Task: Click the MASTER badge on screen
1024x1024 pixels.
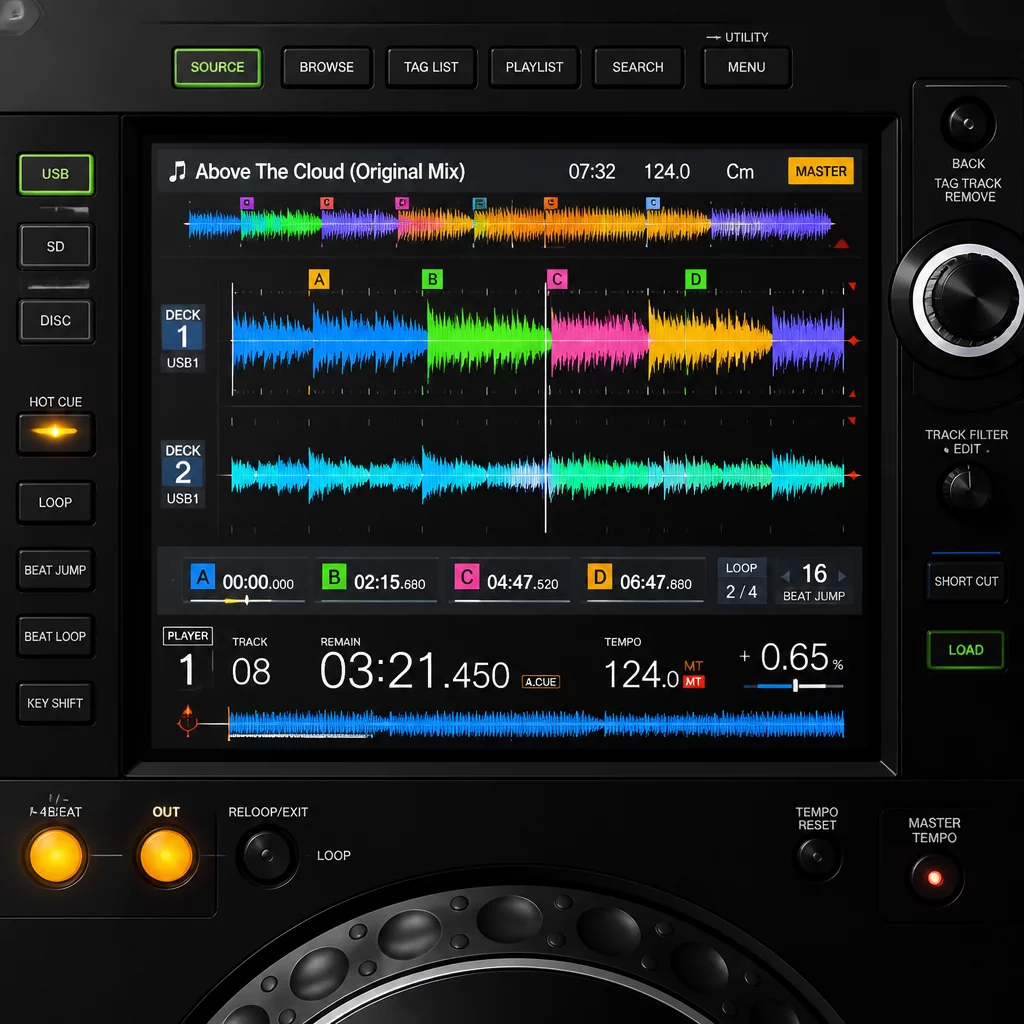Action: (x=821, y=171)
